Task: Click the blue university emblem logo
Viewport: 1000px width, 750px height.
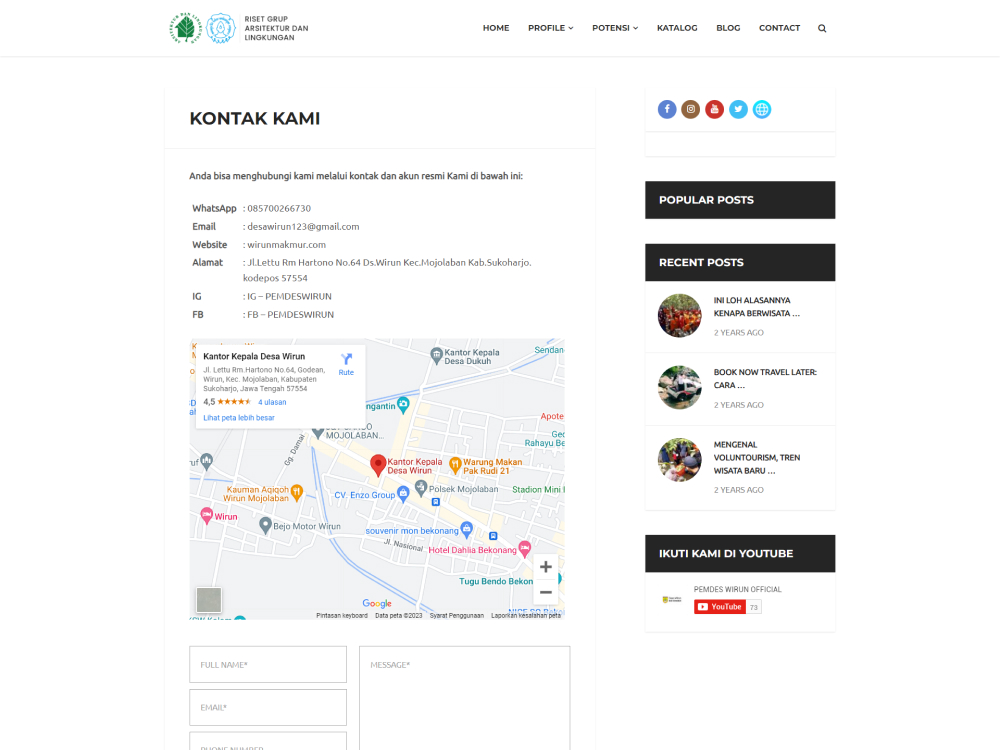Action: click(x=221, y=28)
